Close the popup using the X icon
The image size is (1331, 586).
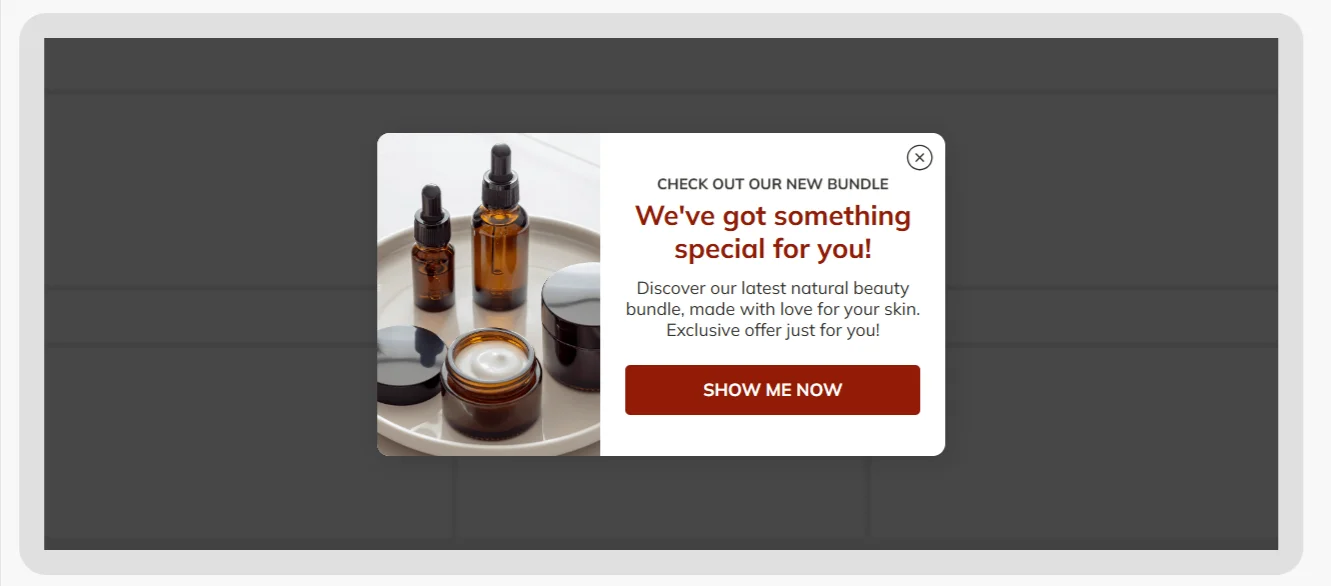tap(919, 157)
